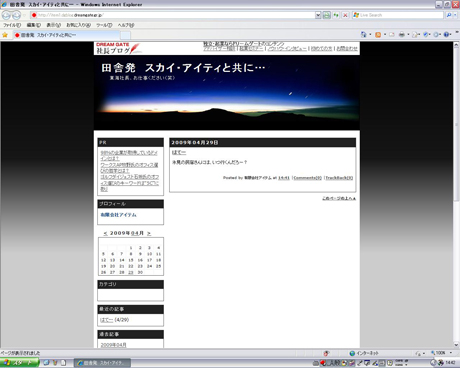Open the はてー link under 最近の記事
This screenshot has width=460, height=368.
point(107,320)
